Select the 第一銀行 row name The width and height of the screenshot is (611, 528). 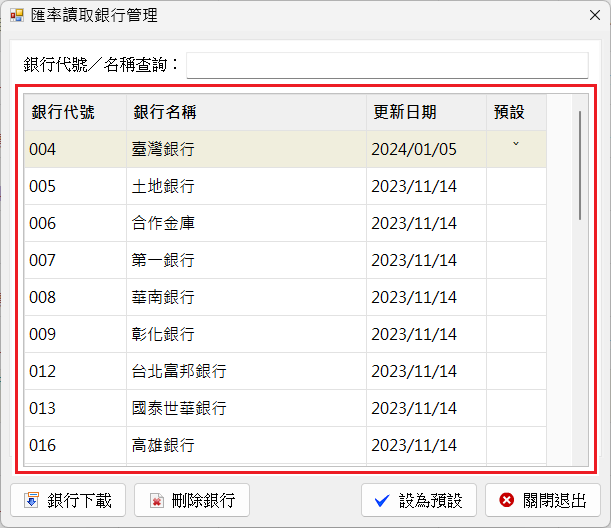click(x=246, y=260)
